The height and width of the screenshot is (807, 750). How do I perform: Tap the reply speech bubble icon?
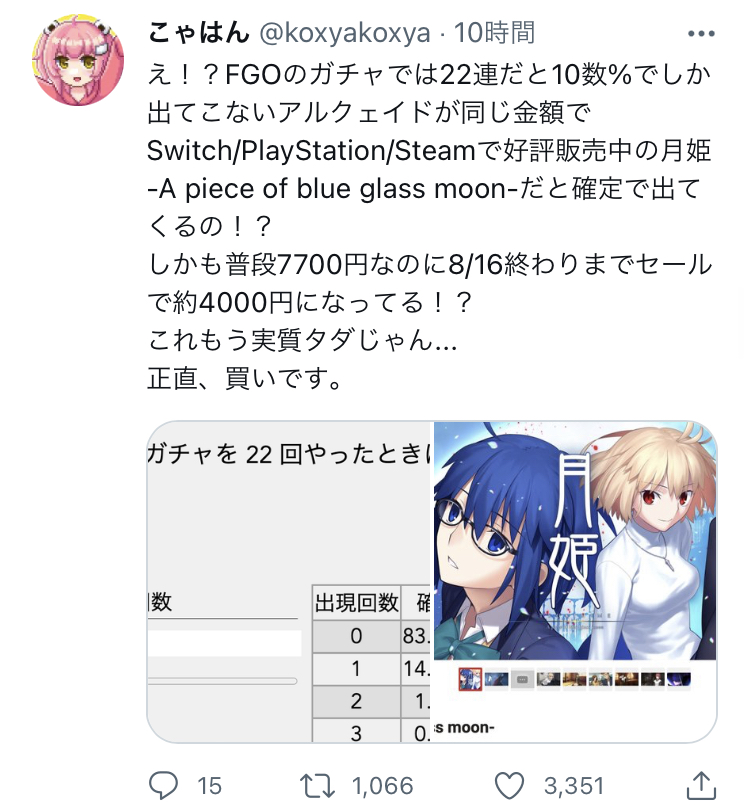pos(163,786)
